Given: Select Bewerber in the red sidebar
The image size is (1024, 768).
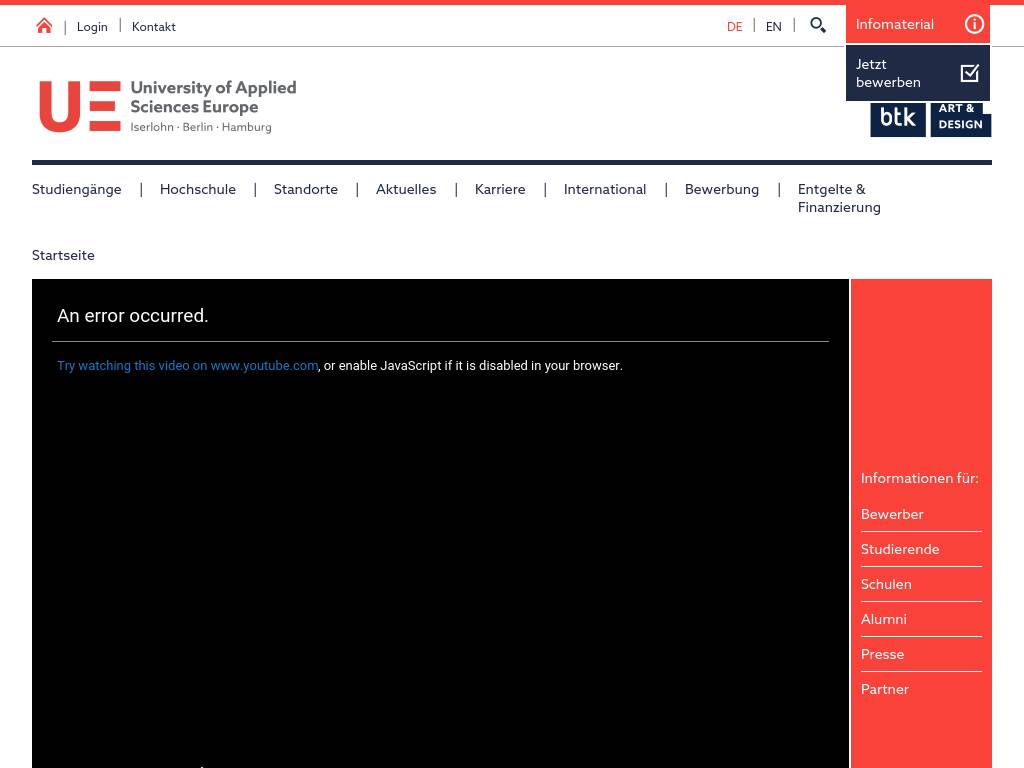Looking at the screenshot, I should tap(892, 514).
